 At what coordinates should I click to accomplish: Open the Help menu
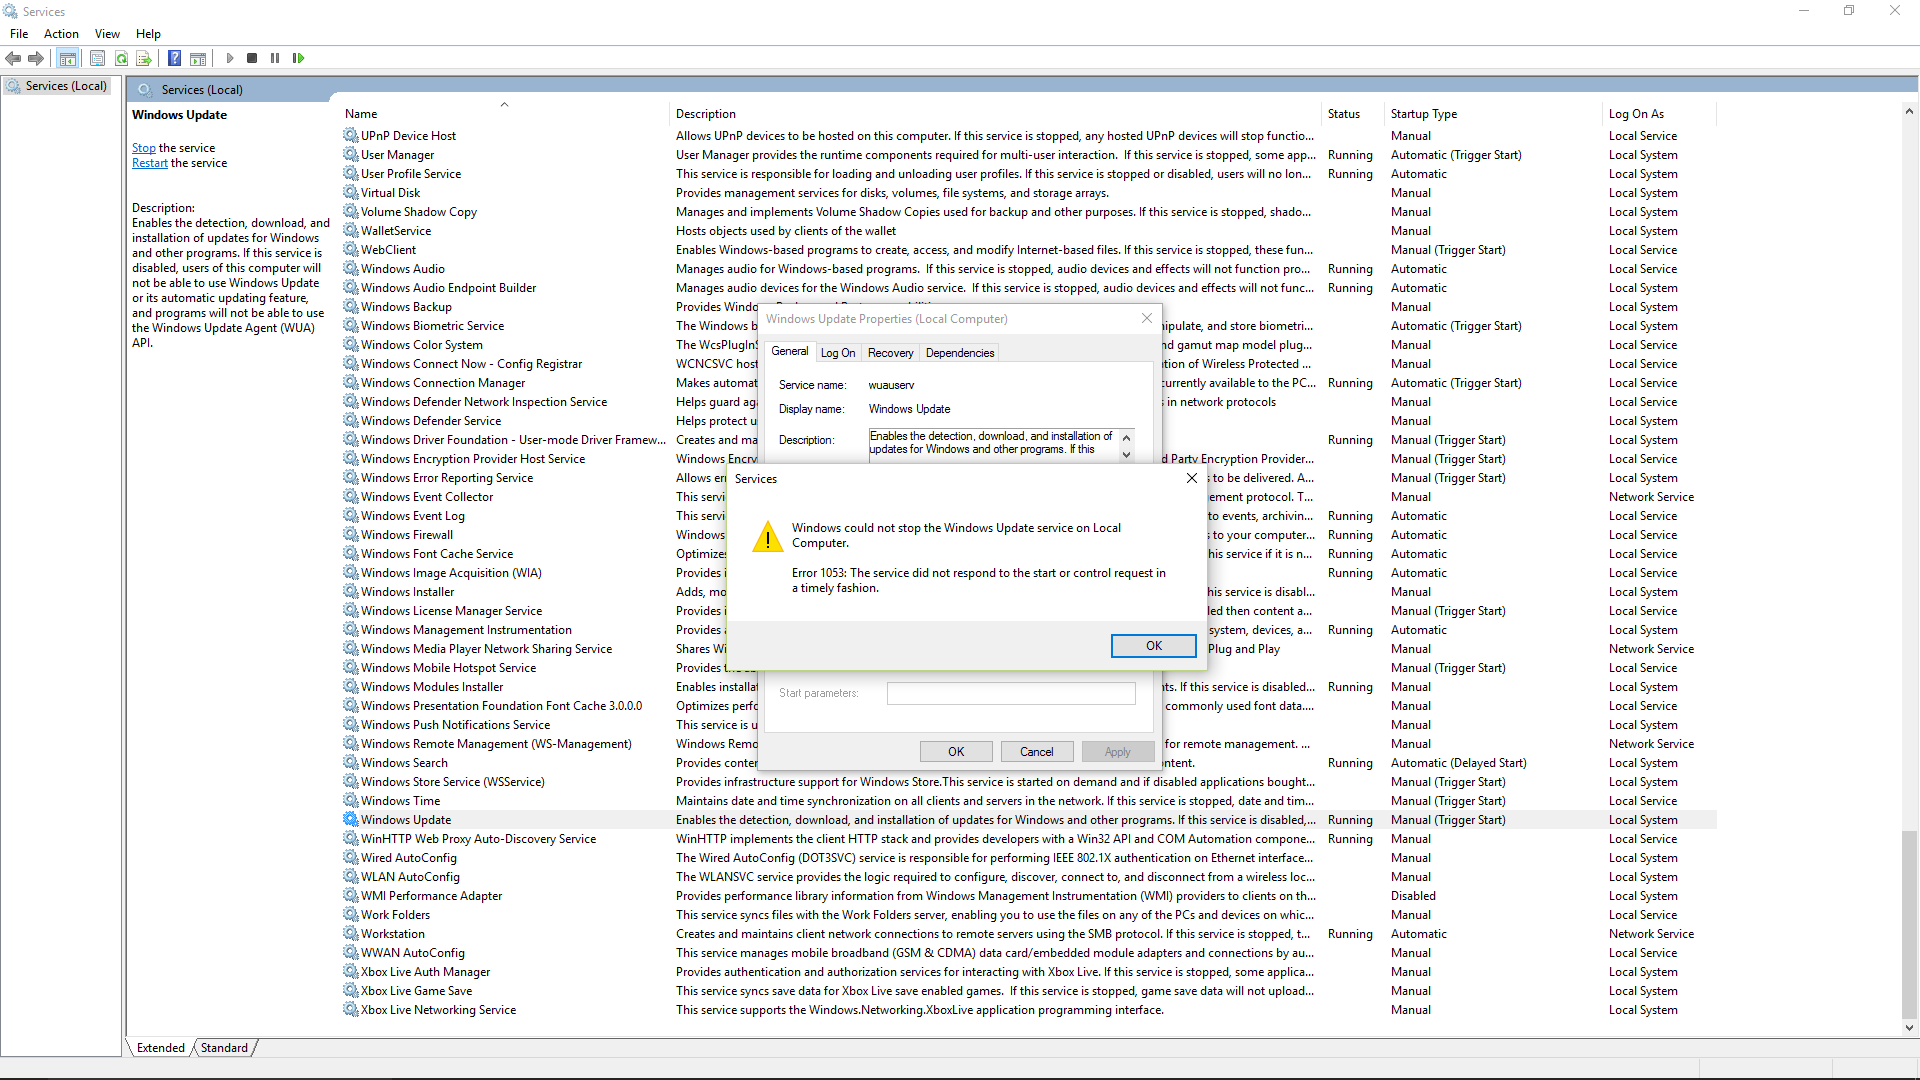point(148,34)
